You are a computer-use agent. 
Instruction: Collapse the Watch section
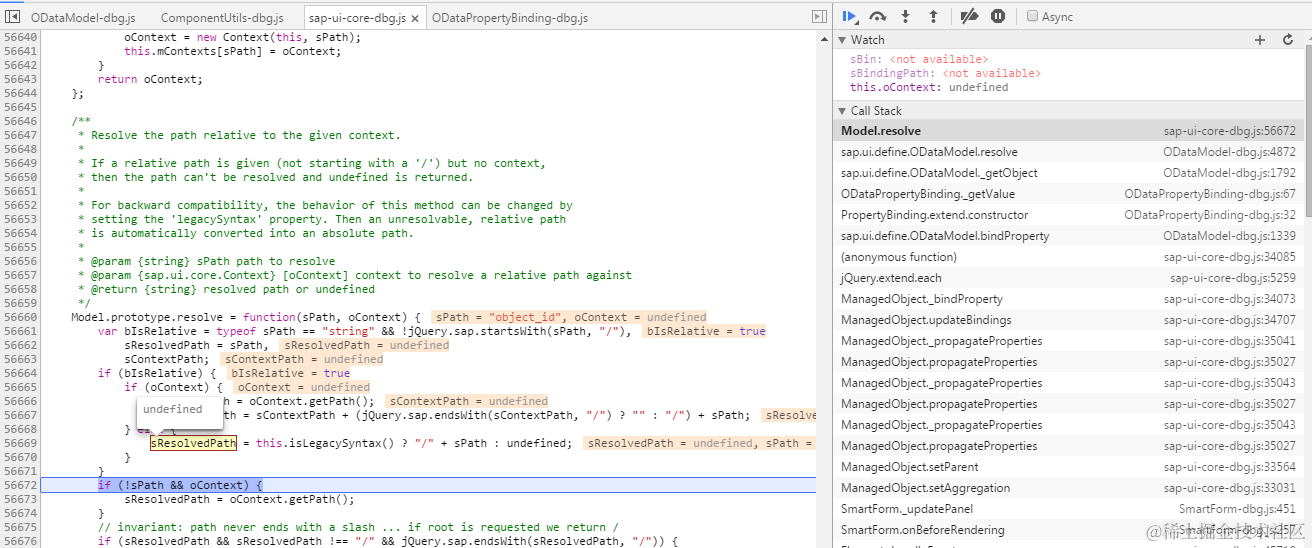pyautogui.click(x=842, y=40)
